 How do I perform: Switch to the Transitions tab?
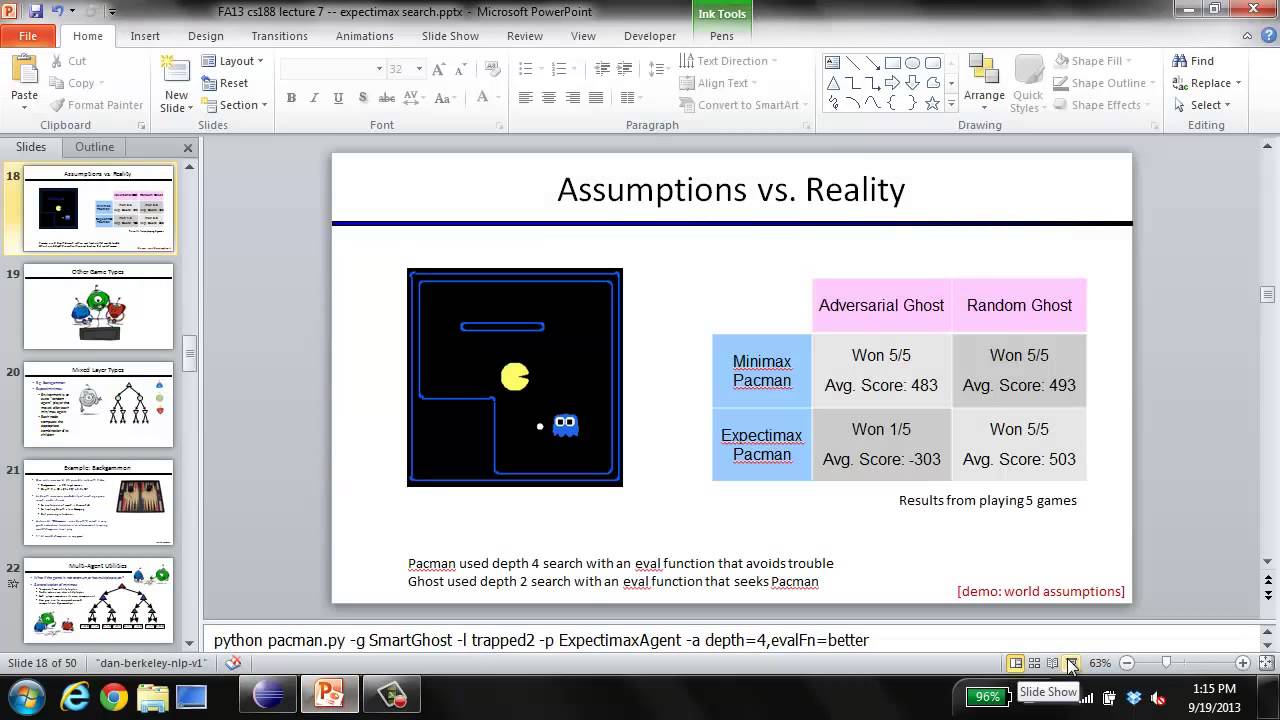point(280,36)
